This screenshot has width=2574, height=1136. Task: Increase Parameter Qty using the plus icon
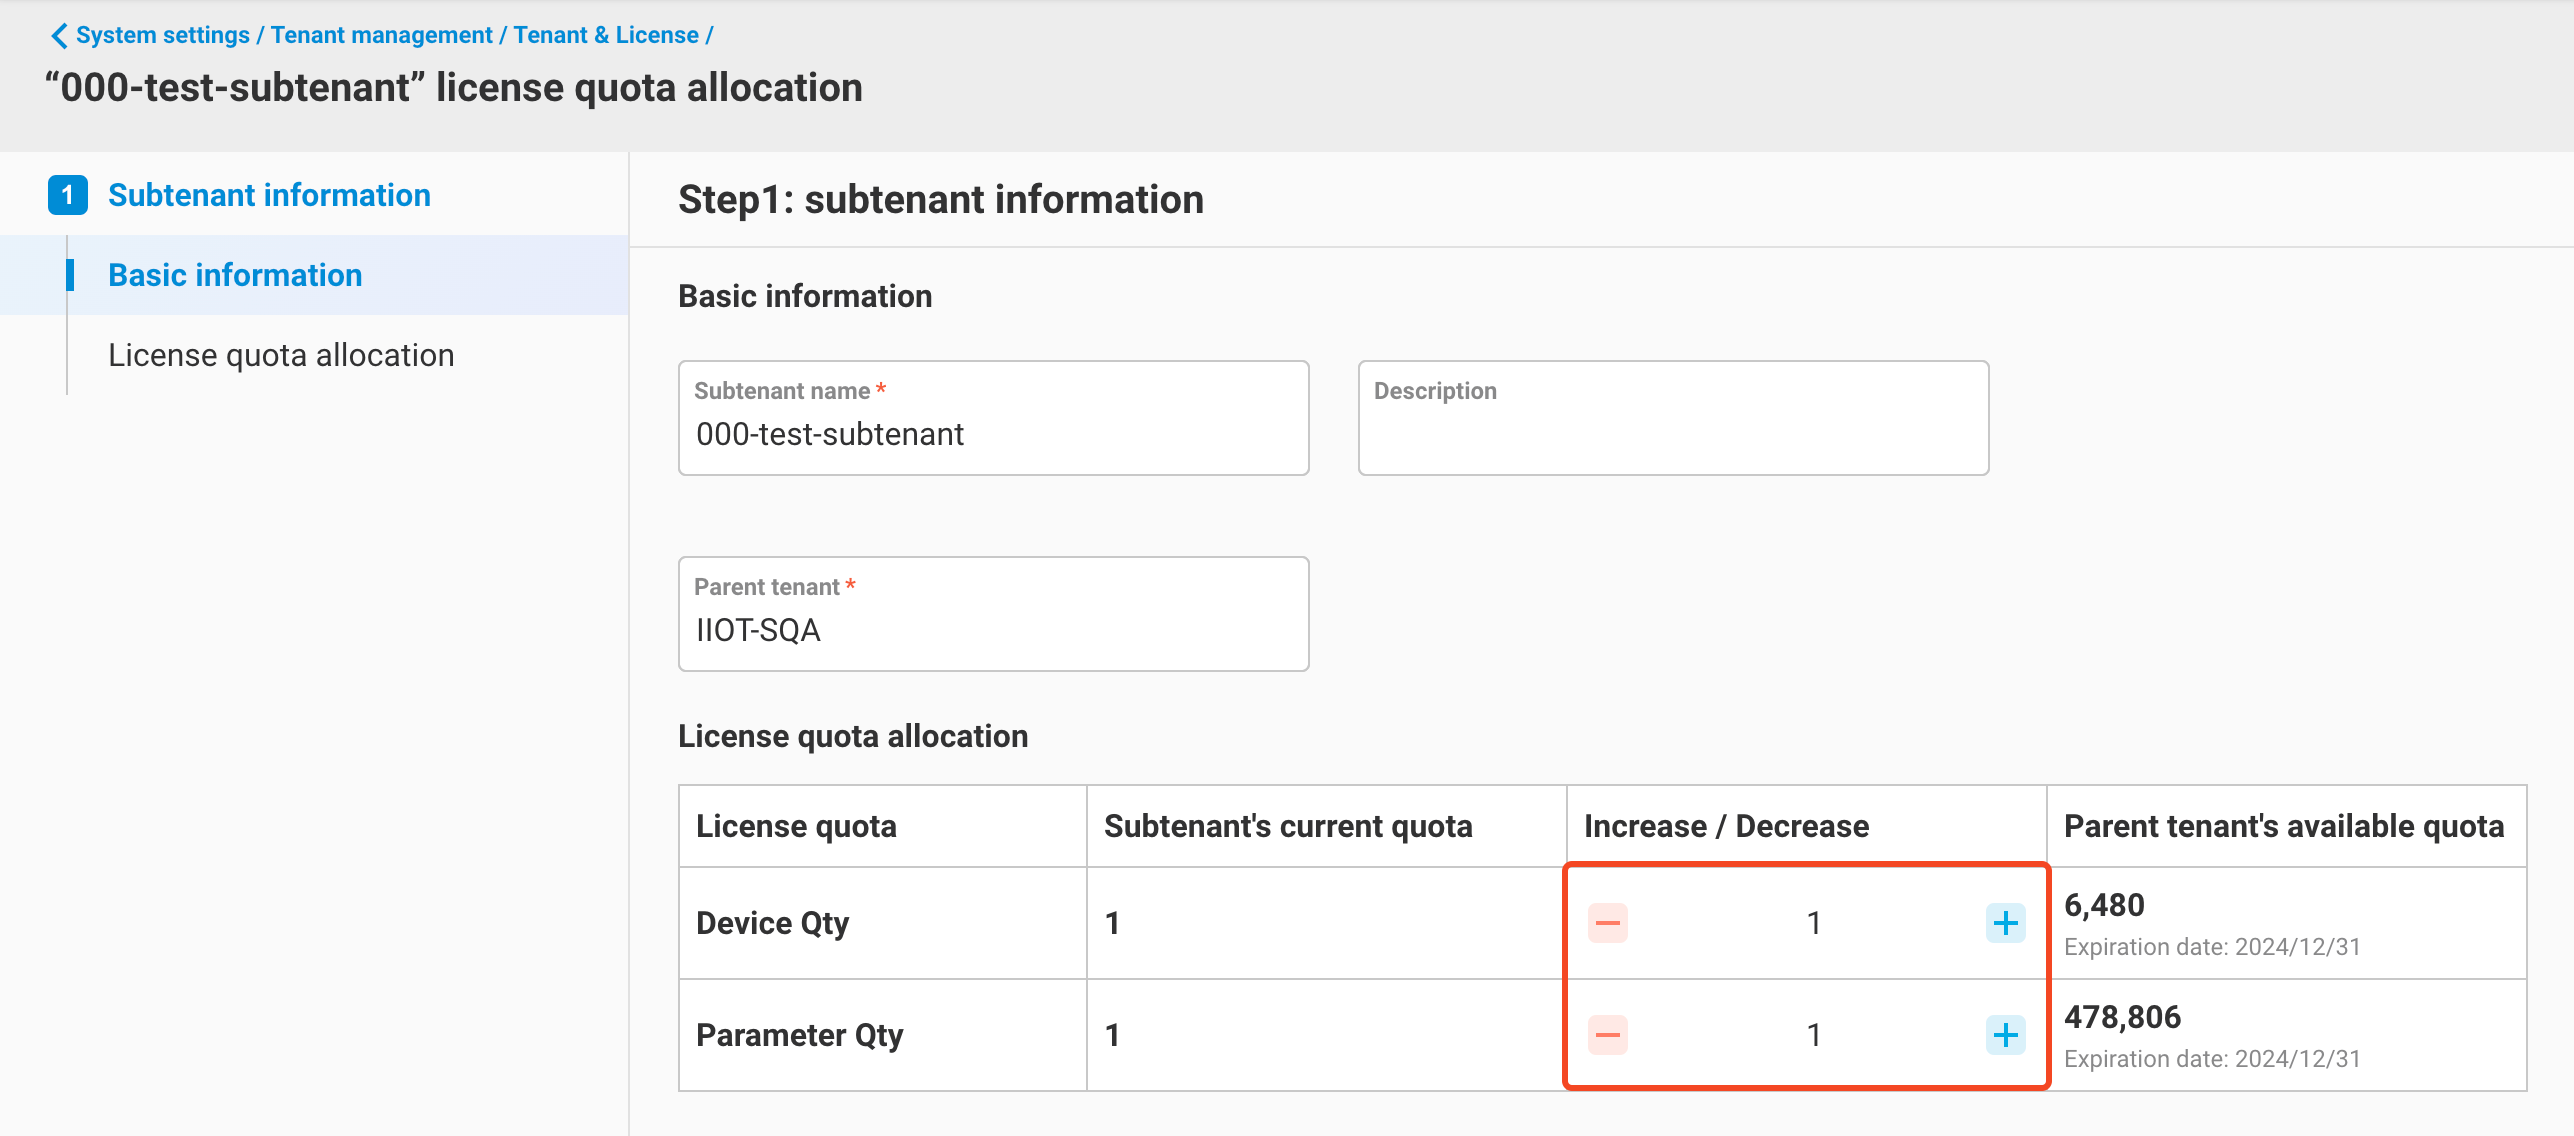click(x=2006, y=1035)
